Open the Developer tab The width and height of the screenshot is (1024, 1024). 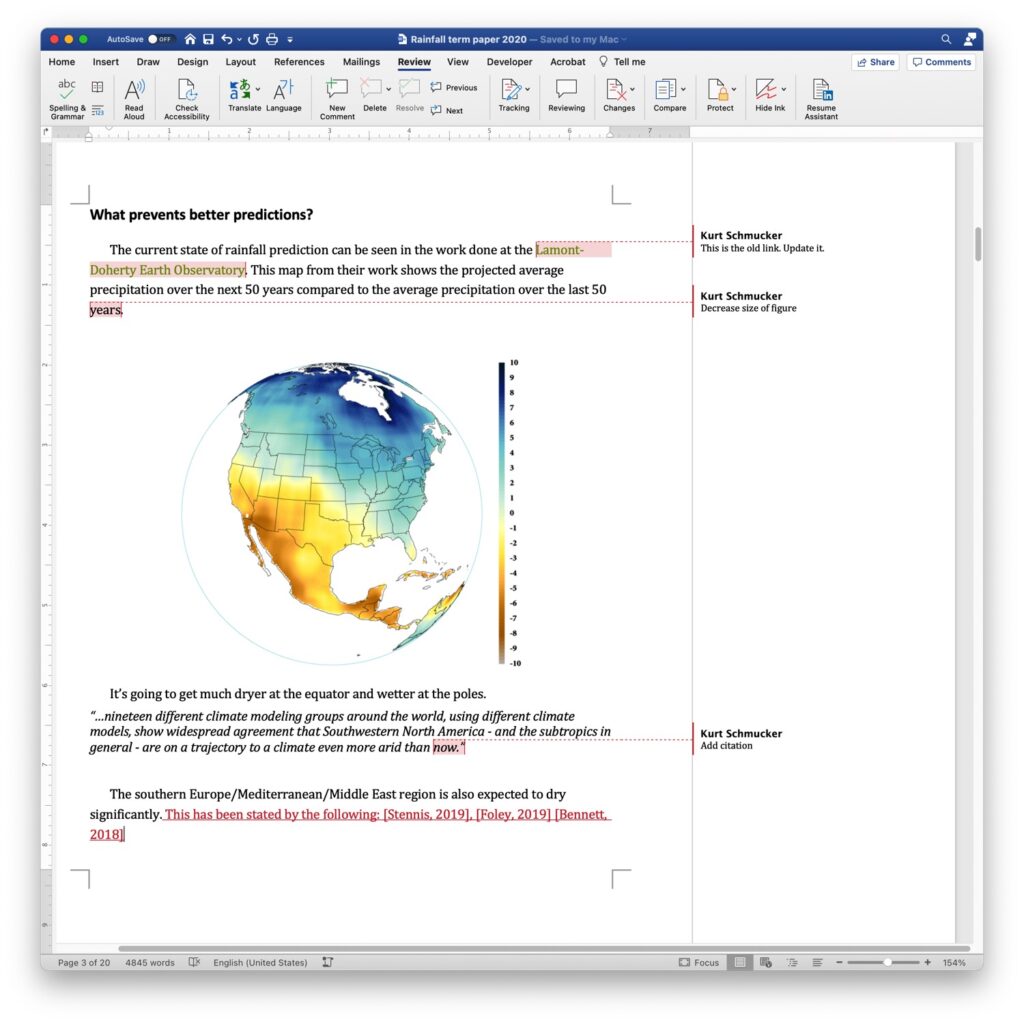point(509,61)
